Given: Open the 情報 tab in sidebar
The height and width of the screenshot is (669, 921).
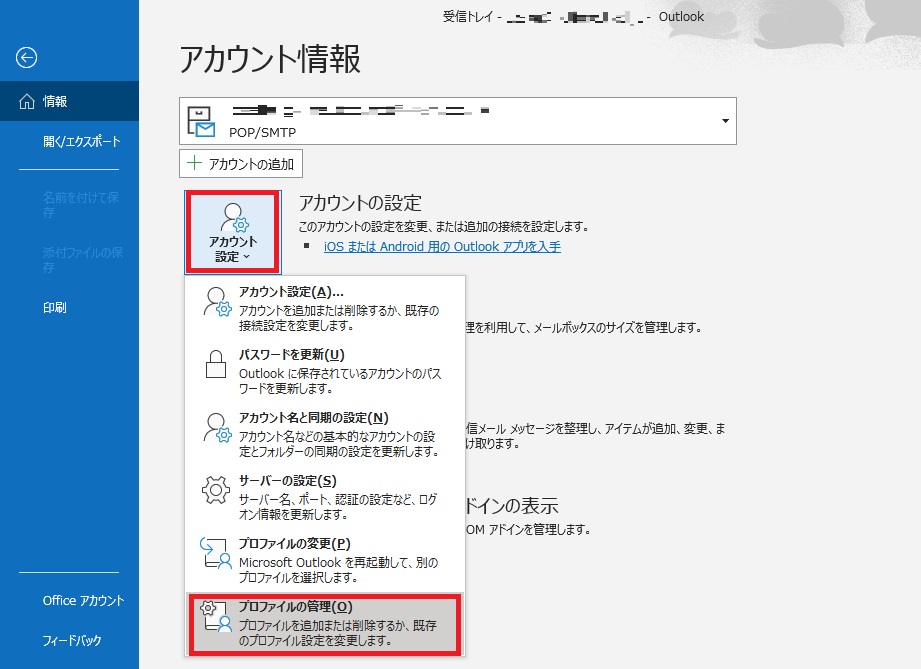Looking at the screenshot, I should [69, 101].
